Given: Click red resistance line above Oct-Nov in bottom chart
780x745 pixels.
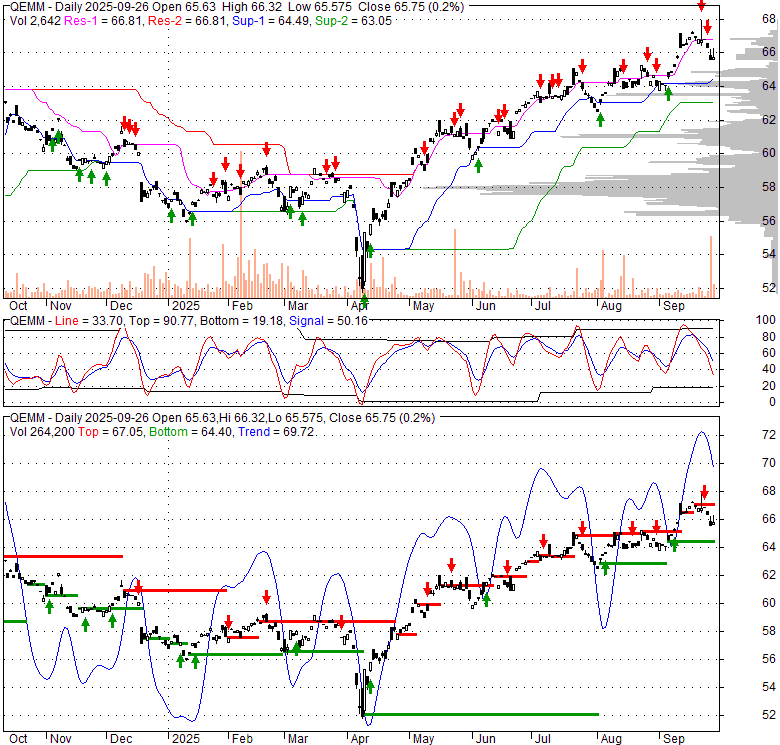Looking at the screenshot, I should point(63,556).
